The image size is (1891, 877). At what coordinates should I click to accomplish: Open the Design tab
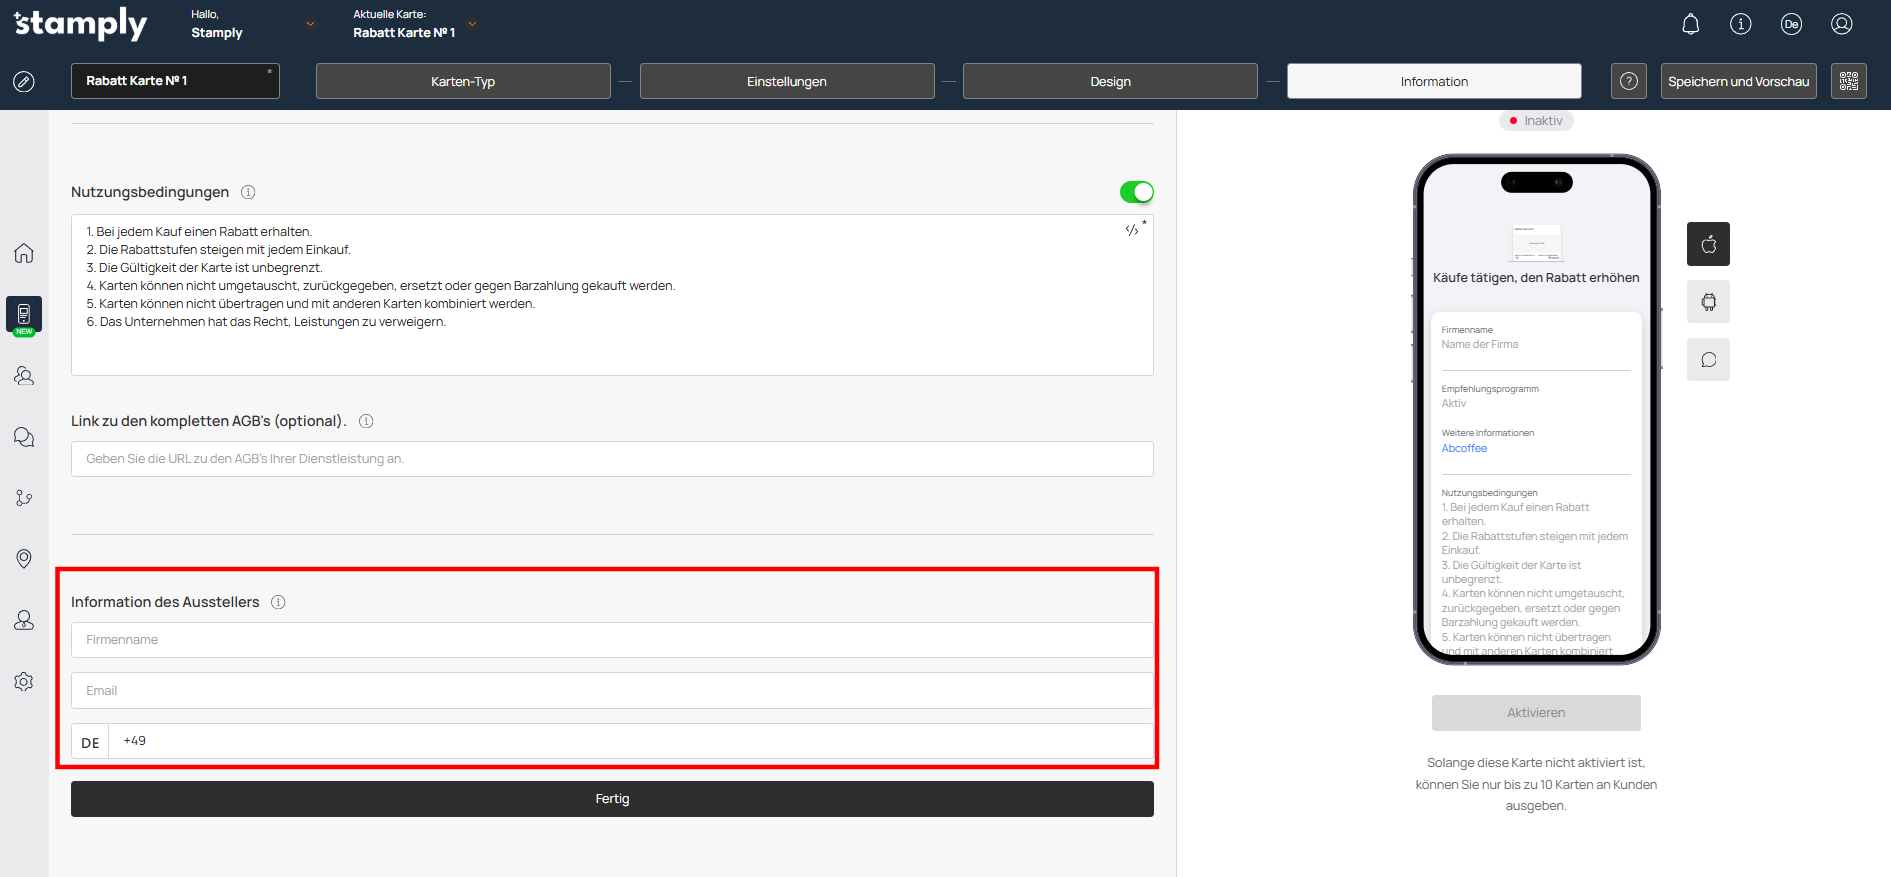pyautogui.click(x=1110, y=81)
